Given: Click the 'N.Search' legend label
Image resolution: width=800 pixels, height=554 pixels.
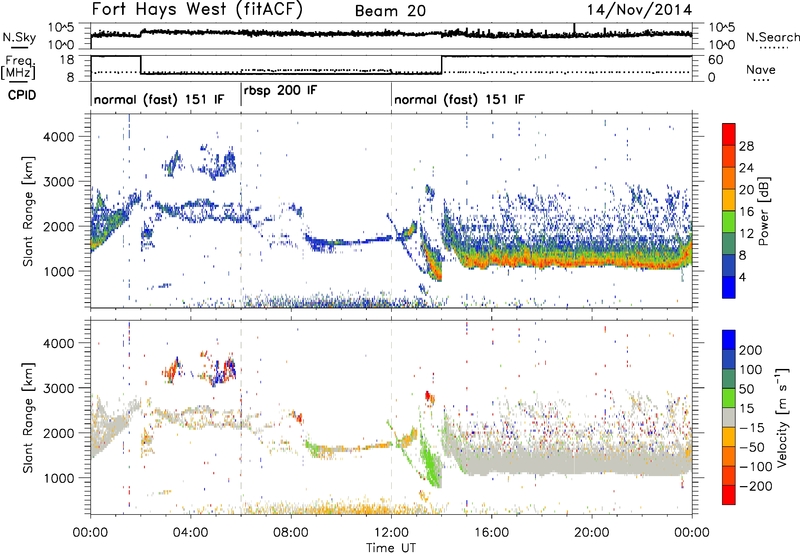Looking at the screenshot, I should point(772,37).
